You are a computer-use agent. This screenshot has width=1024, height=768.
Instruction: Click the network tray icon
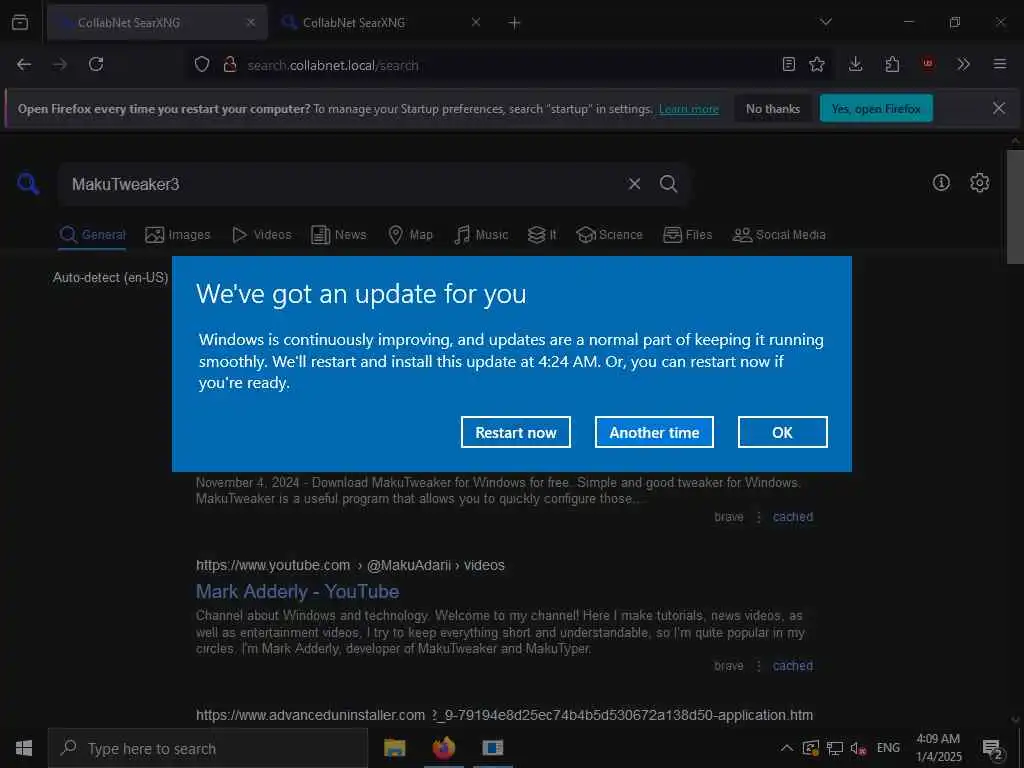[x=835, y=748]
